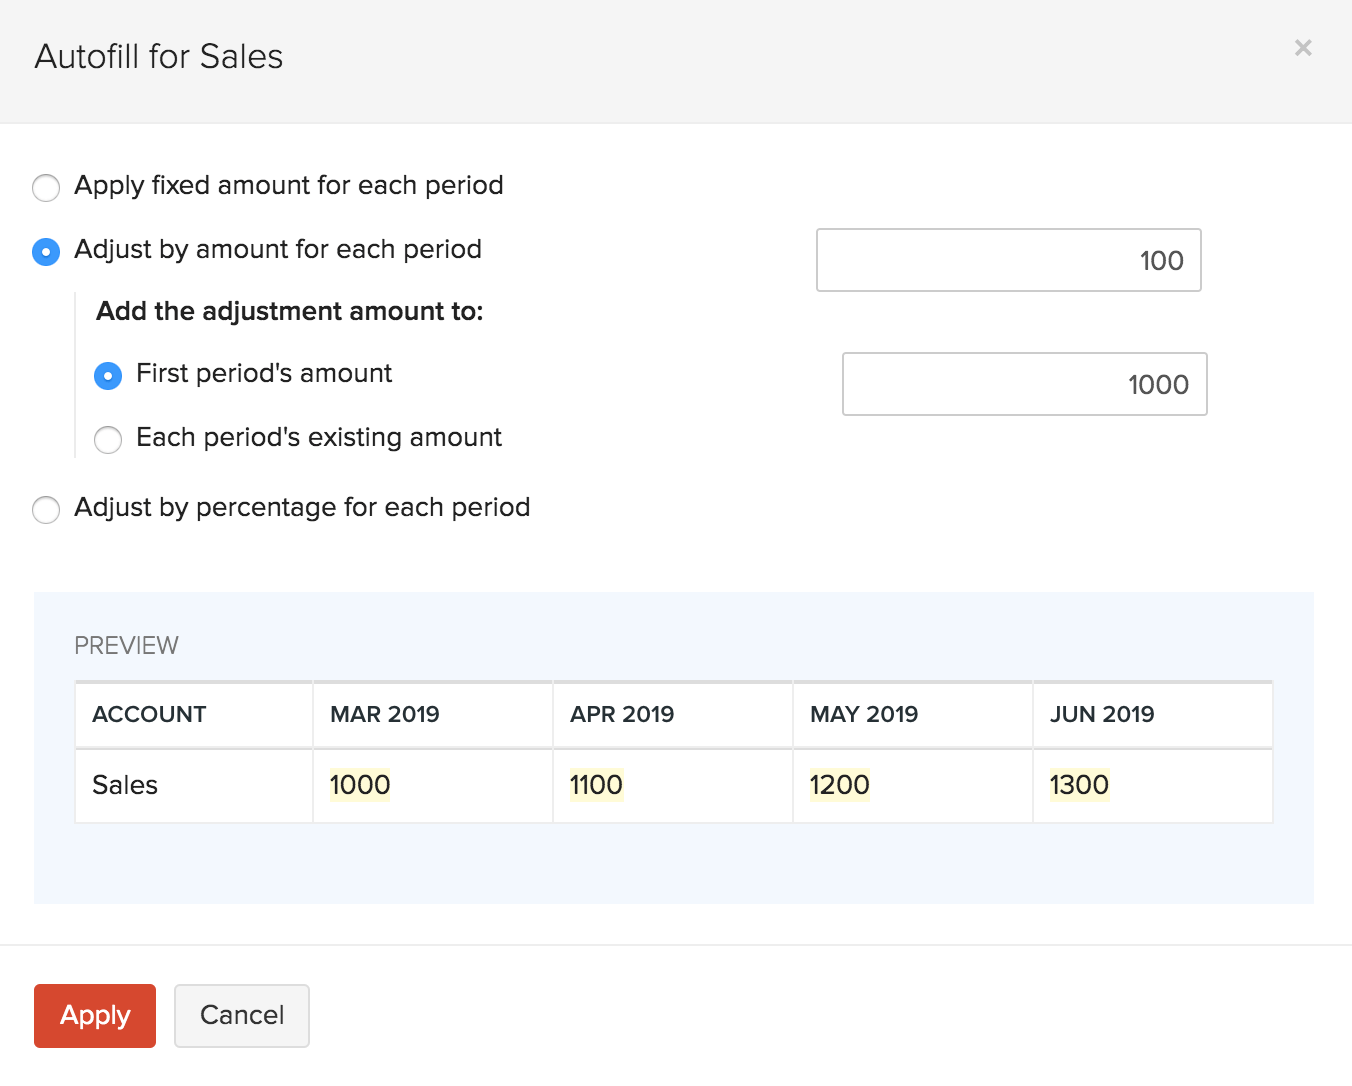Close the Autofill for Sales dialog
This screenshot has width=1352, height=1086.
coord(1302,48)
